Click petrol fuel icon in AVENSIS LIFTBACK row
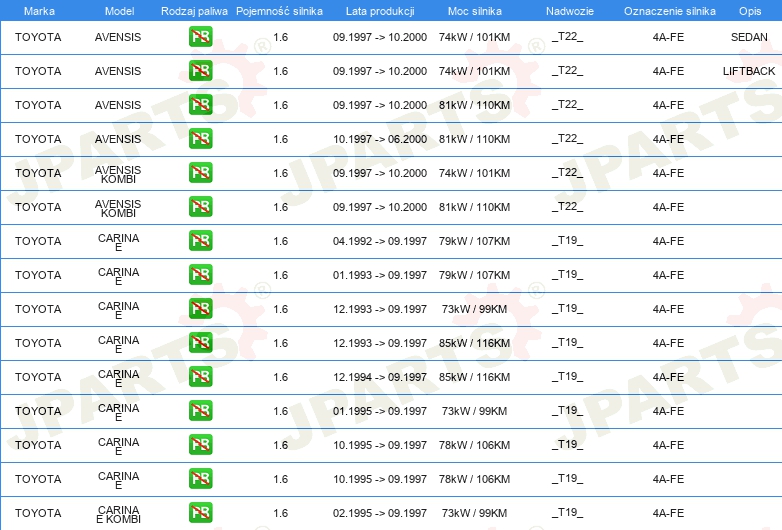 200,71
